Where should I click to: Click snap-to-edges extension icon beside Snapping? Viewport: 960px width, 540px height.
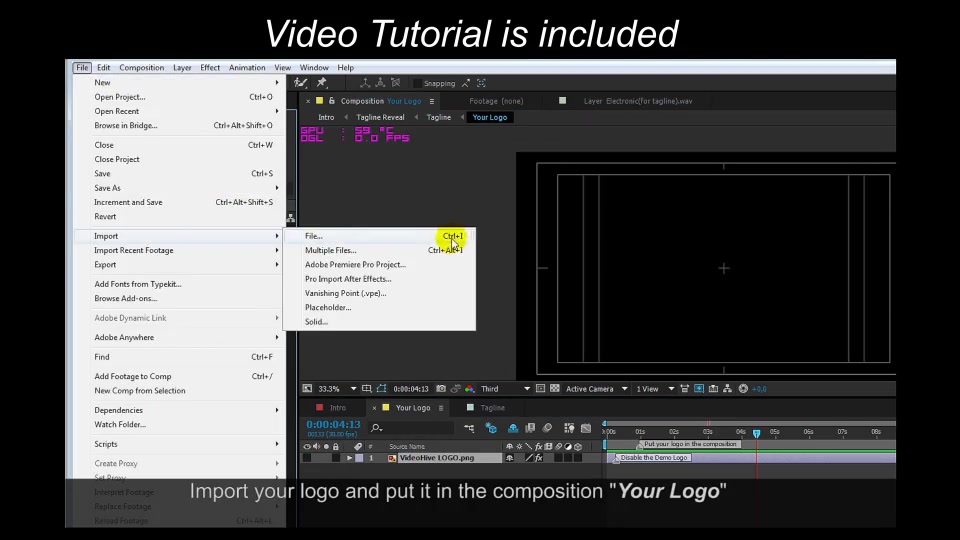click(x=466, y=83)
